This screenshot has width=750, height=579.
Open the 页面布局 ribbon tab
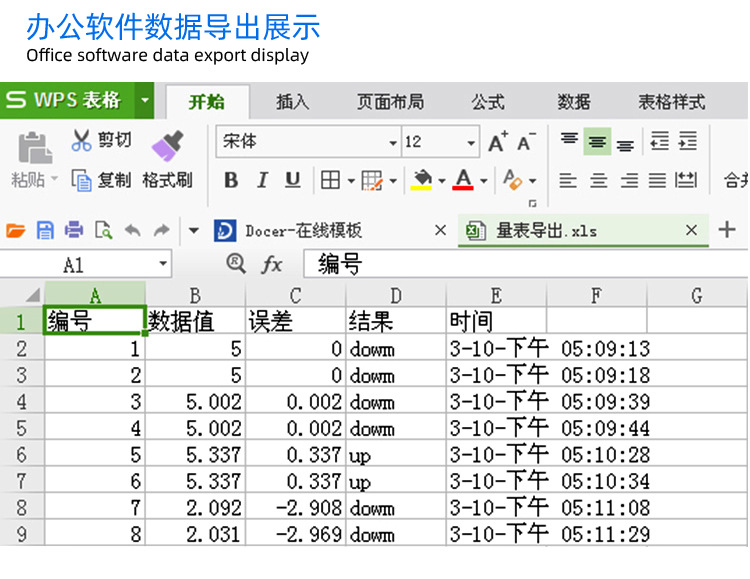click(x=390, y=102)
